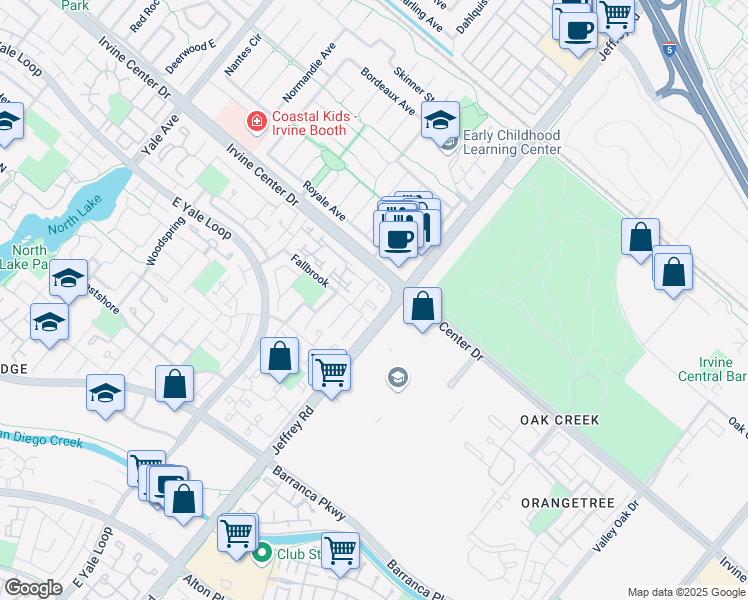
Task: Select the Nantes Cir street label
Action: pyautogui.click(x=243, y=54)
